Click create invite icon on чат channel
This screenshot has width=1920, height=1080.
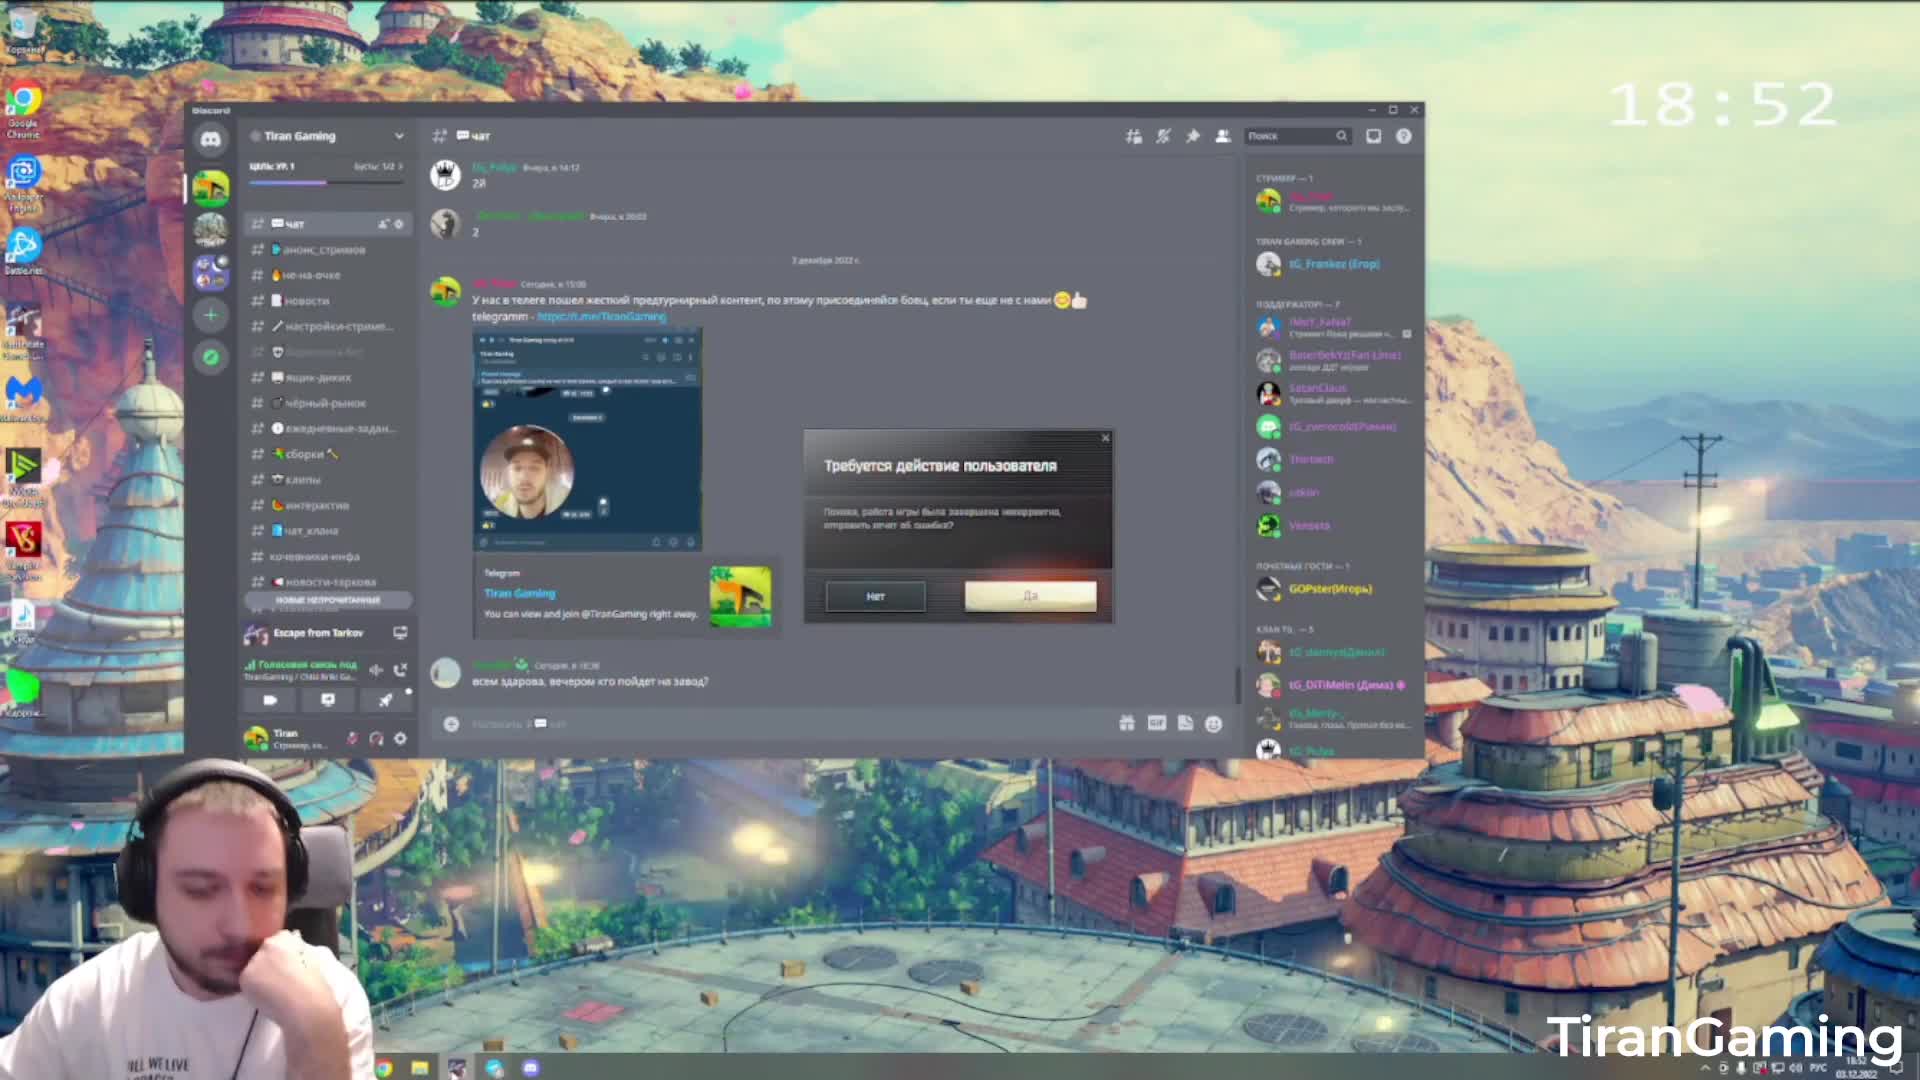[383, 224]
